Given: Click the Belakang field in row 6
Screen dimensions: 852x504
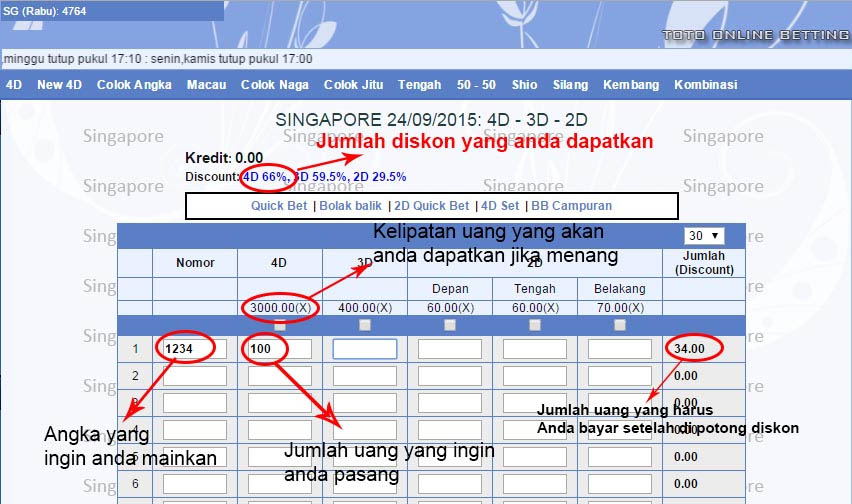Looking at the screenshot, I should (x=620, y=484).
